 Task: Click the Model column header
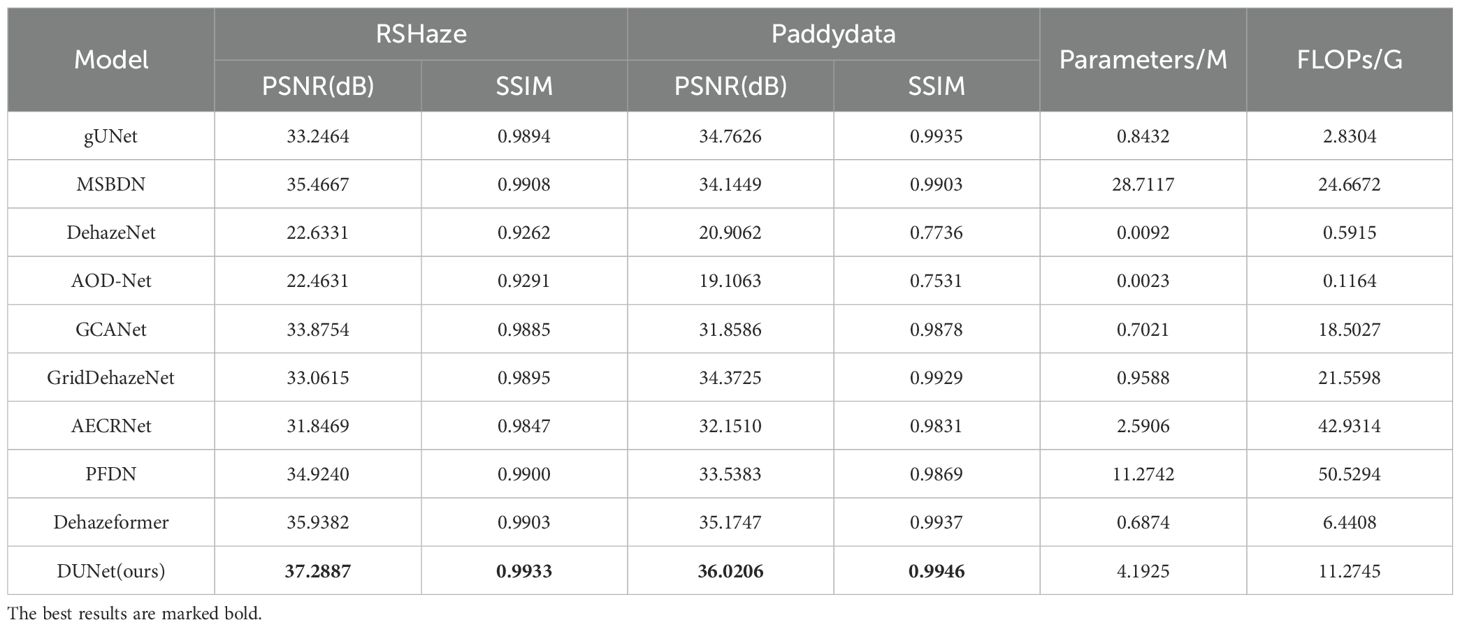[111, 60]
